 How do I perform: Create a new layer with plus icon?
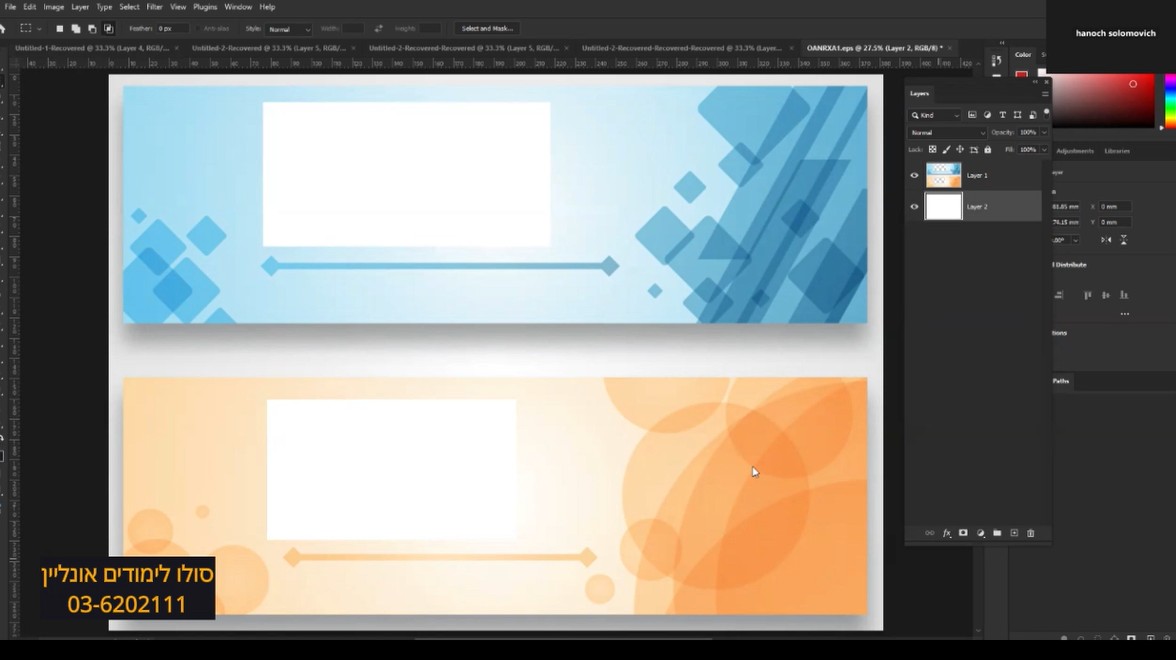(1014, 533)
